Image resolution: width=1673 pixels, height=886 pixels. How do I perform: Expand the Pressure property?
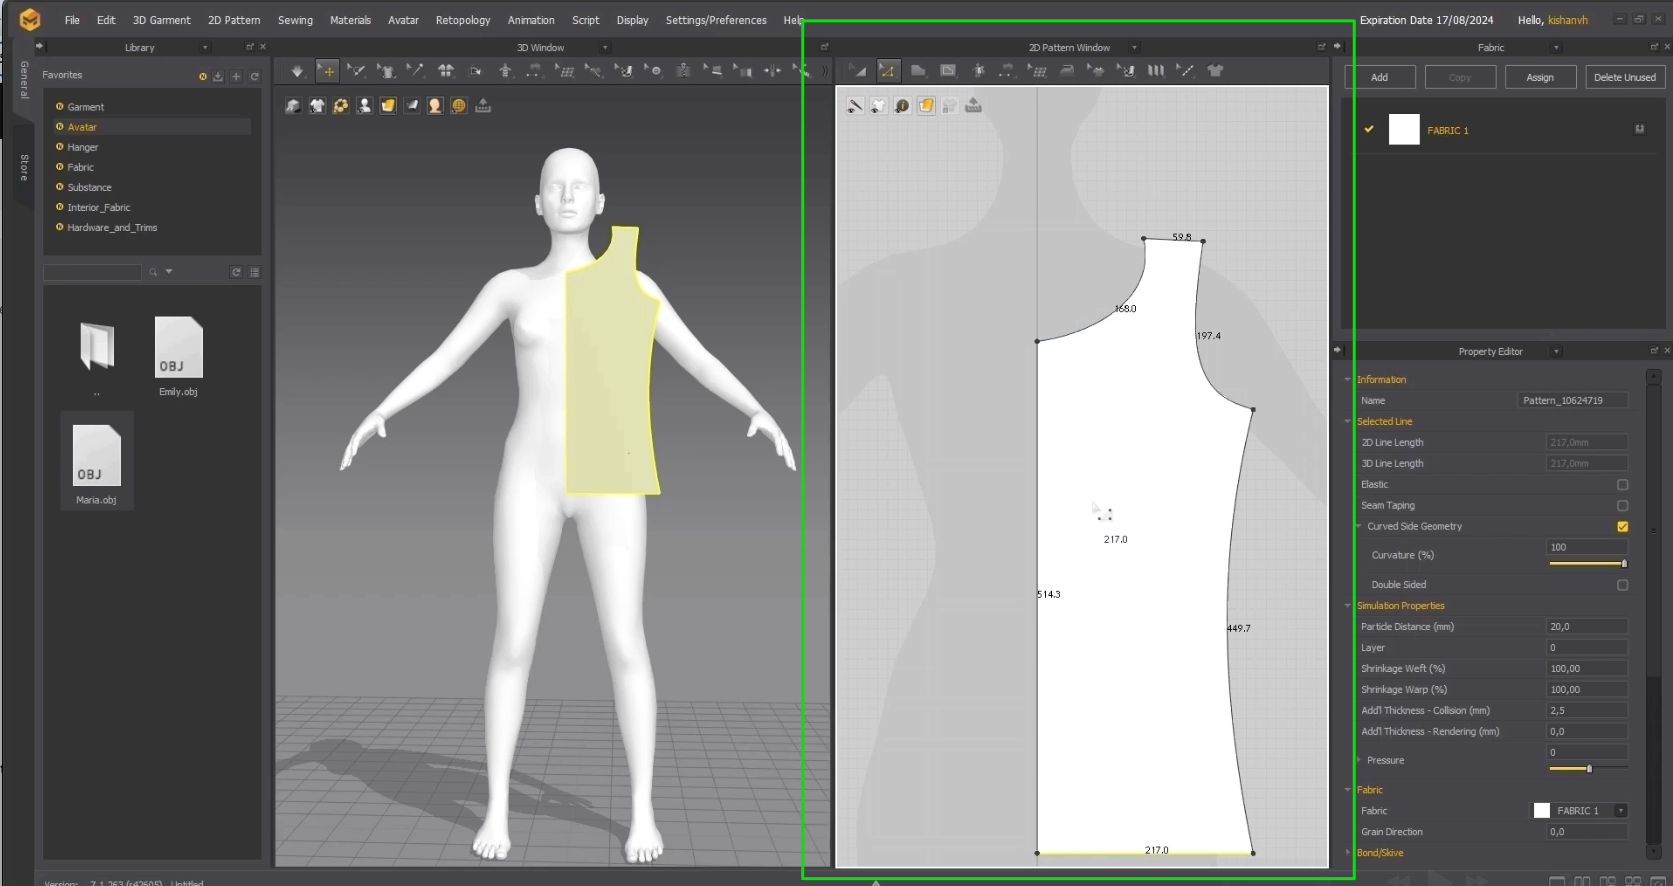[x=1359, y=761]
